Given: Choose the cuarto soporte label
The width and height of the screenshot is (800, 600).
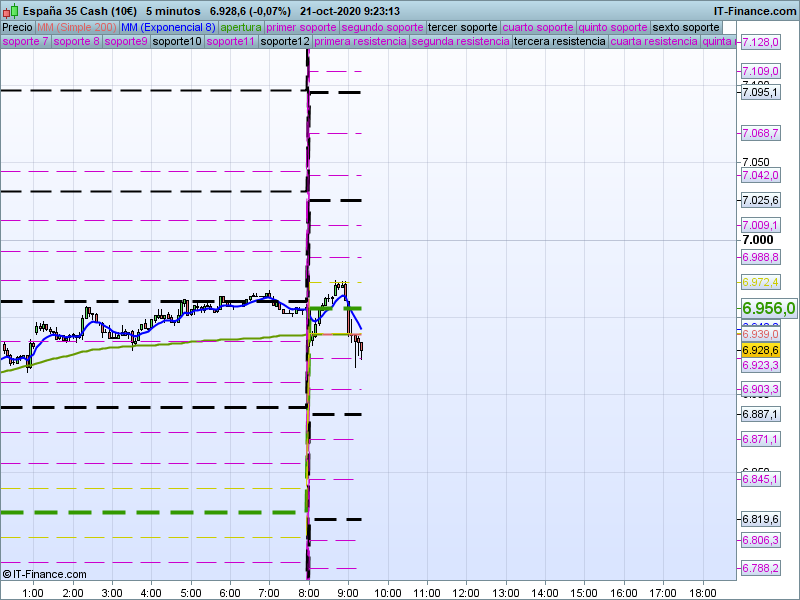Looking at the screenshot, I should pos(537,27).
